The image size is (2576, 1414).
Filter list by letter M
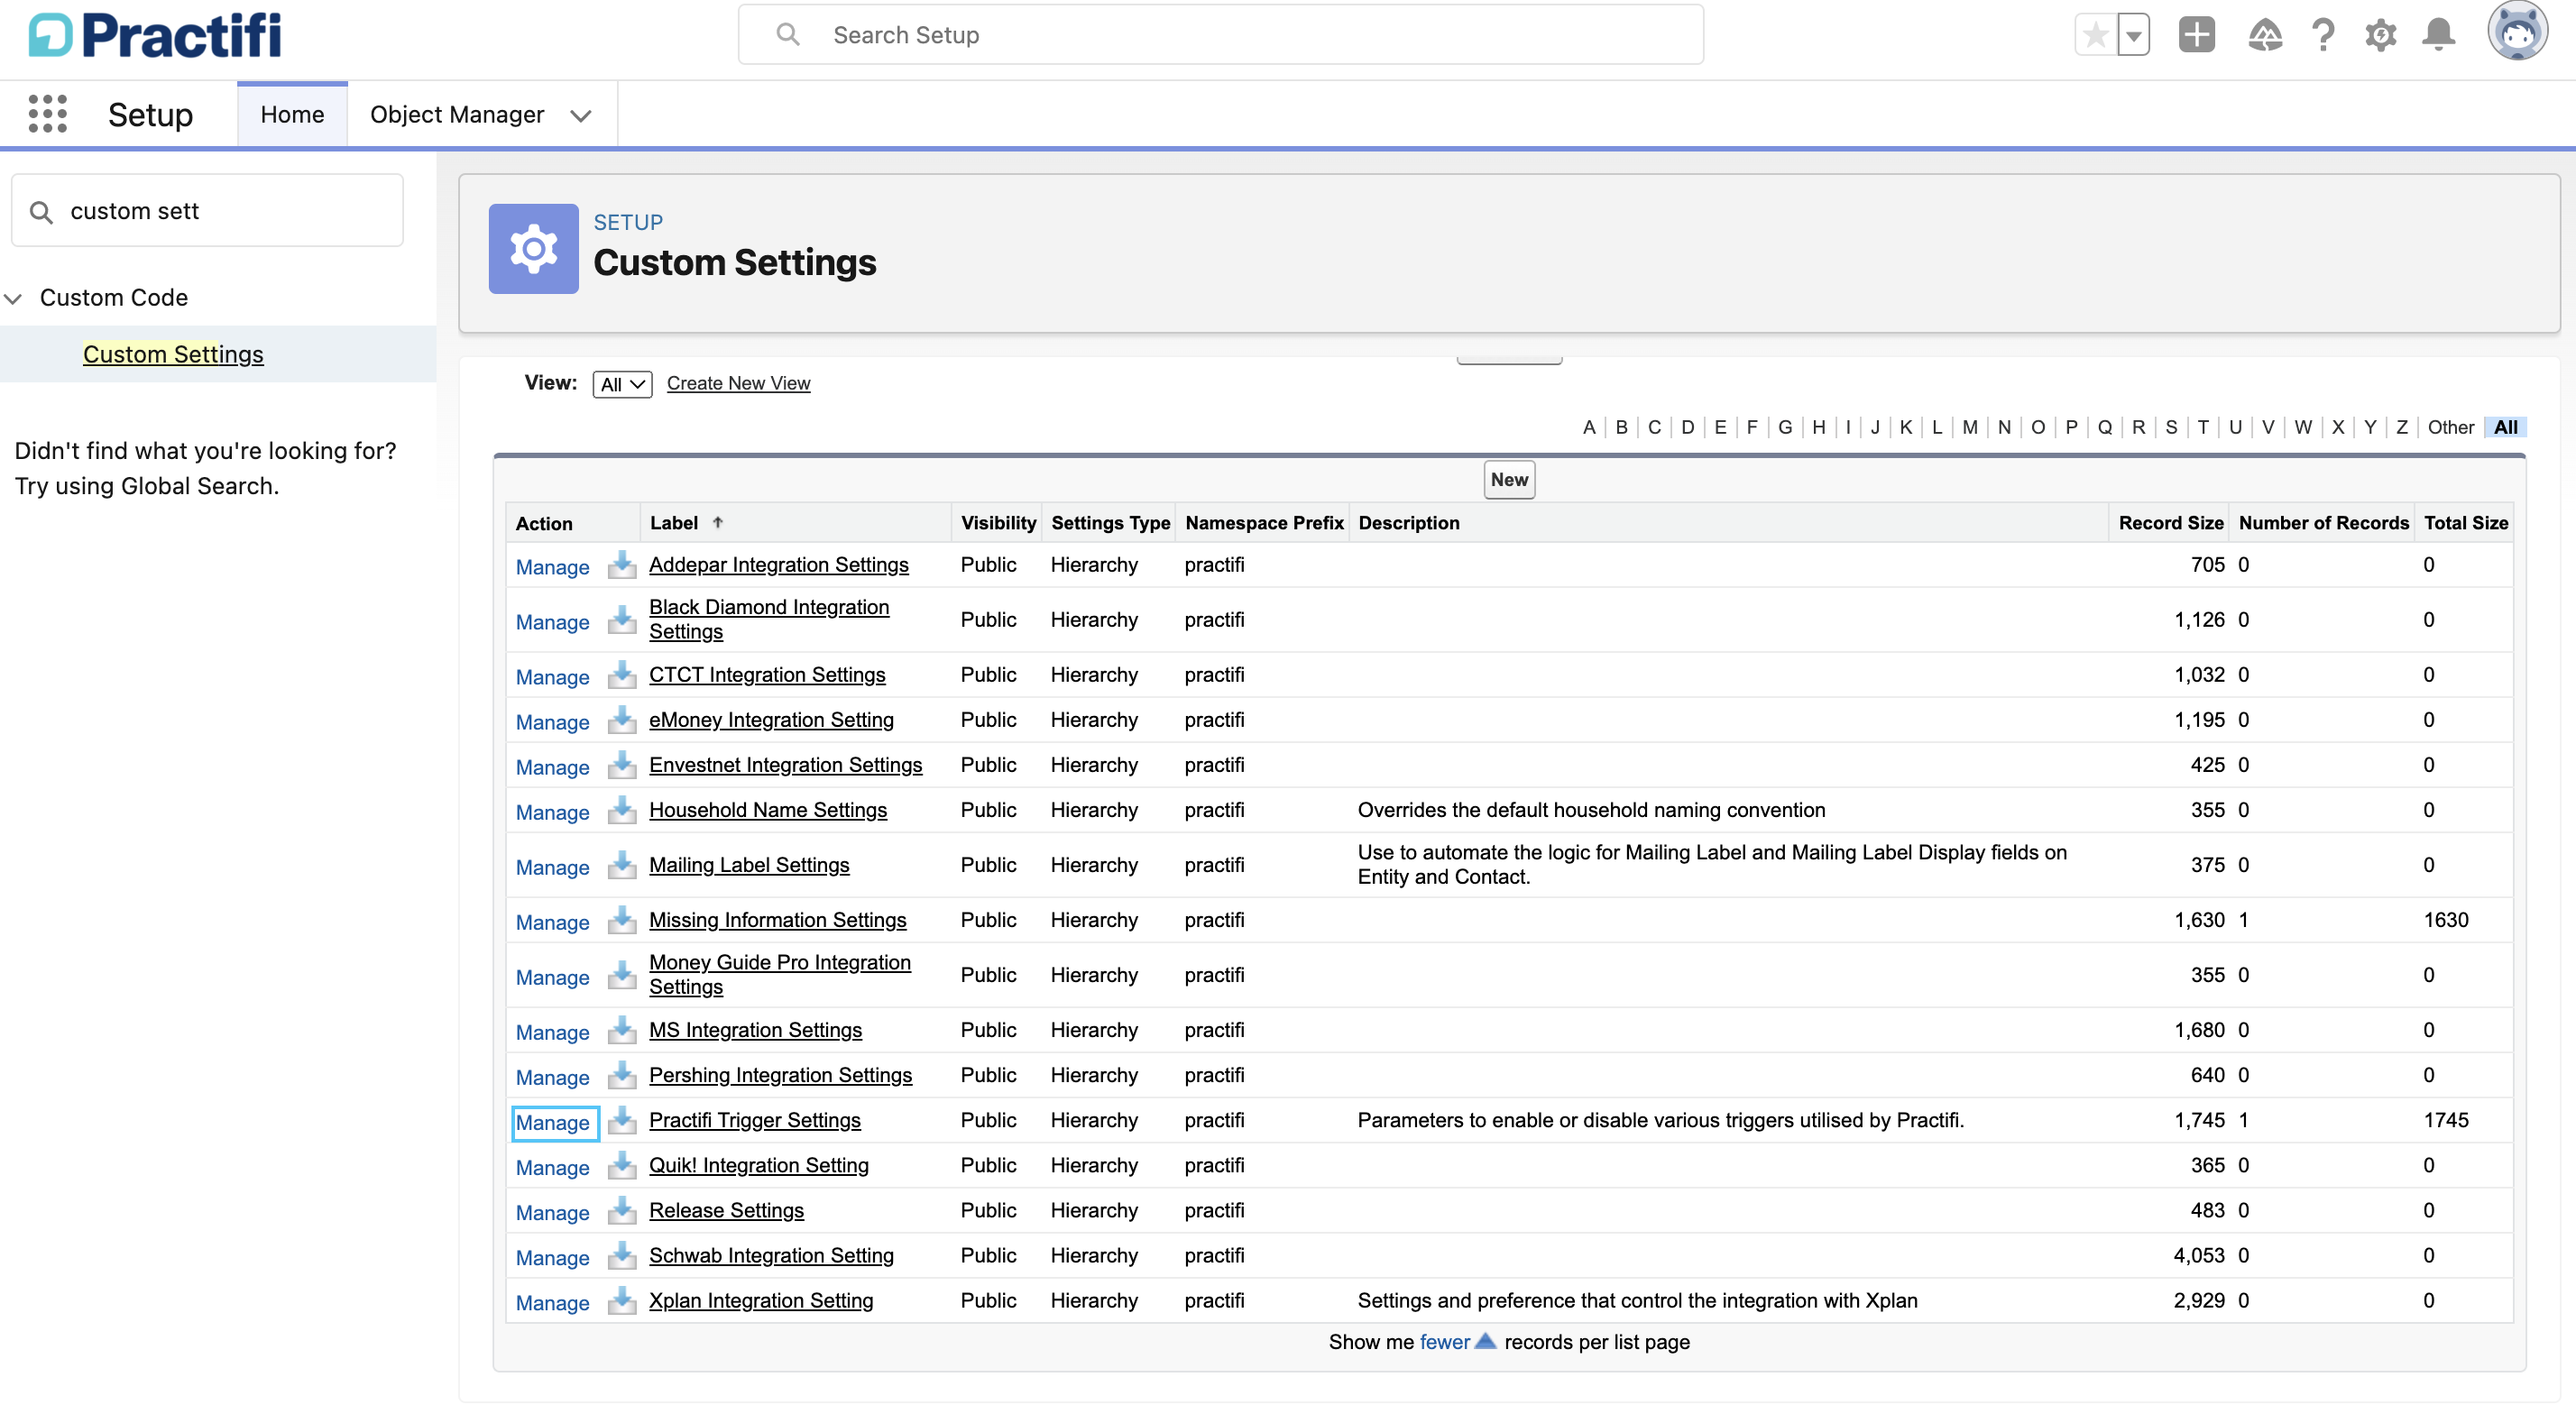(1969, 427)
